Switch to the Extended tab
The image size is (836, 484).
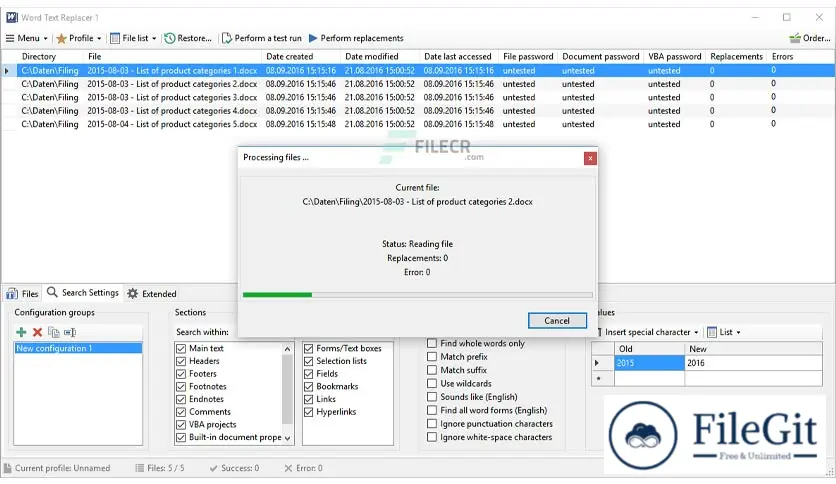point(152,294)
